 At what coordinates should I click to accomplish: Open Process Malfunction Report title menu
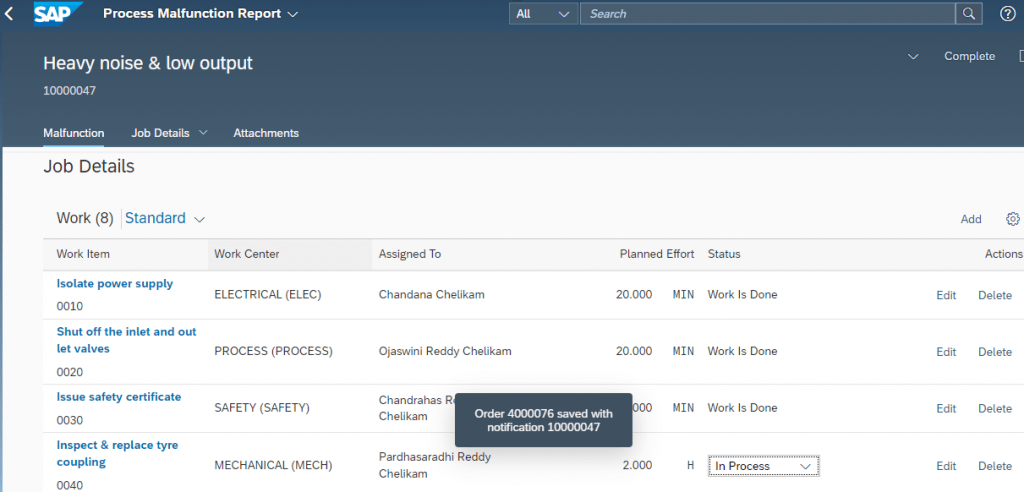[x=200, y=14]
